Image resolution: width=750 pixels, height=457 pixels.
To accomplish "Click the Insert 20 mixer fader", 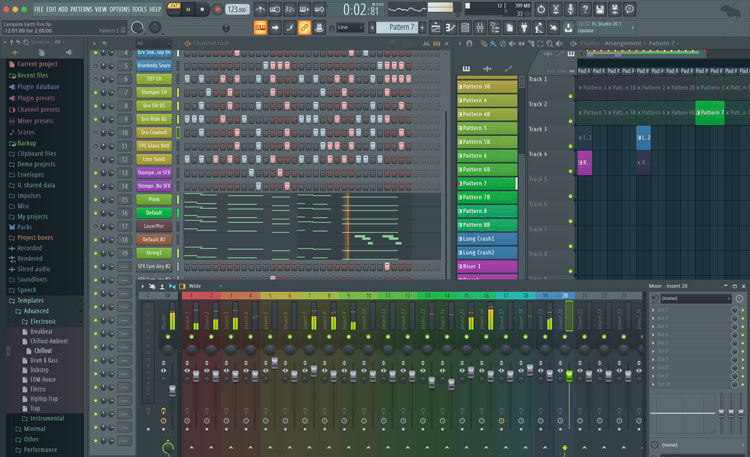I will (569, 376).
